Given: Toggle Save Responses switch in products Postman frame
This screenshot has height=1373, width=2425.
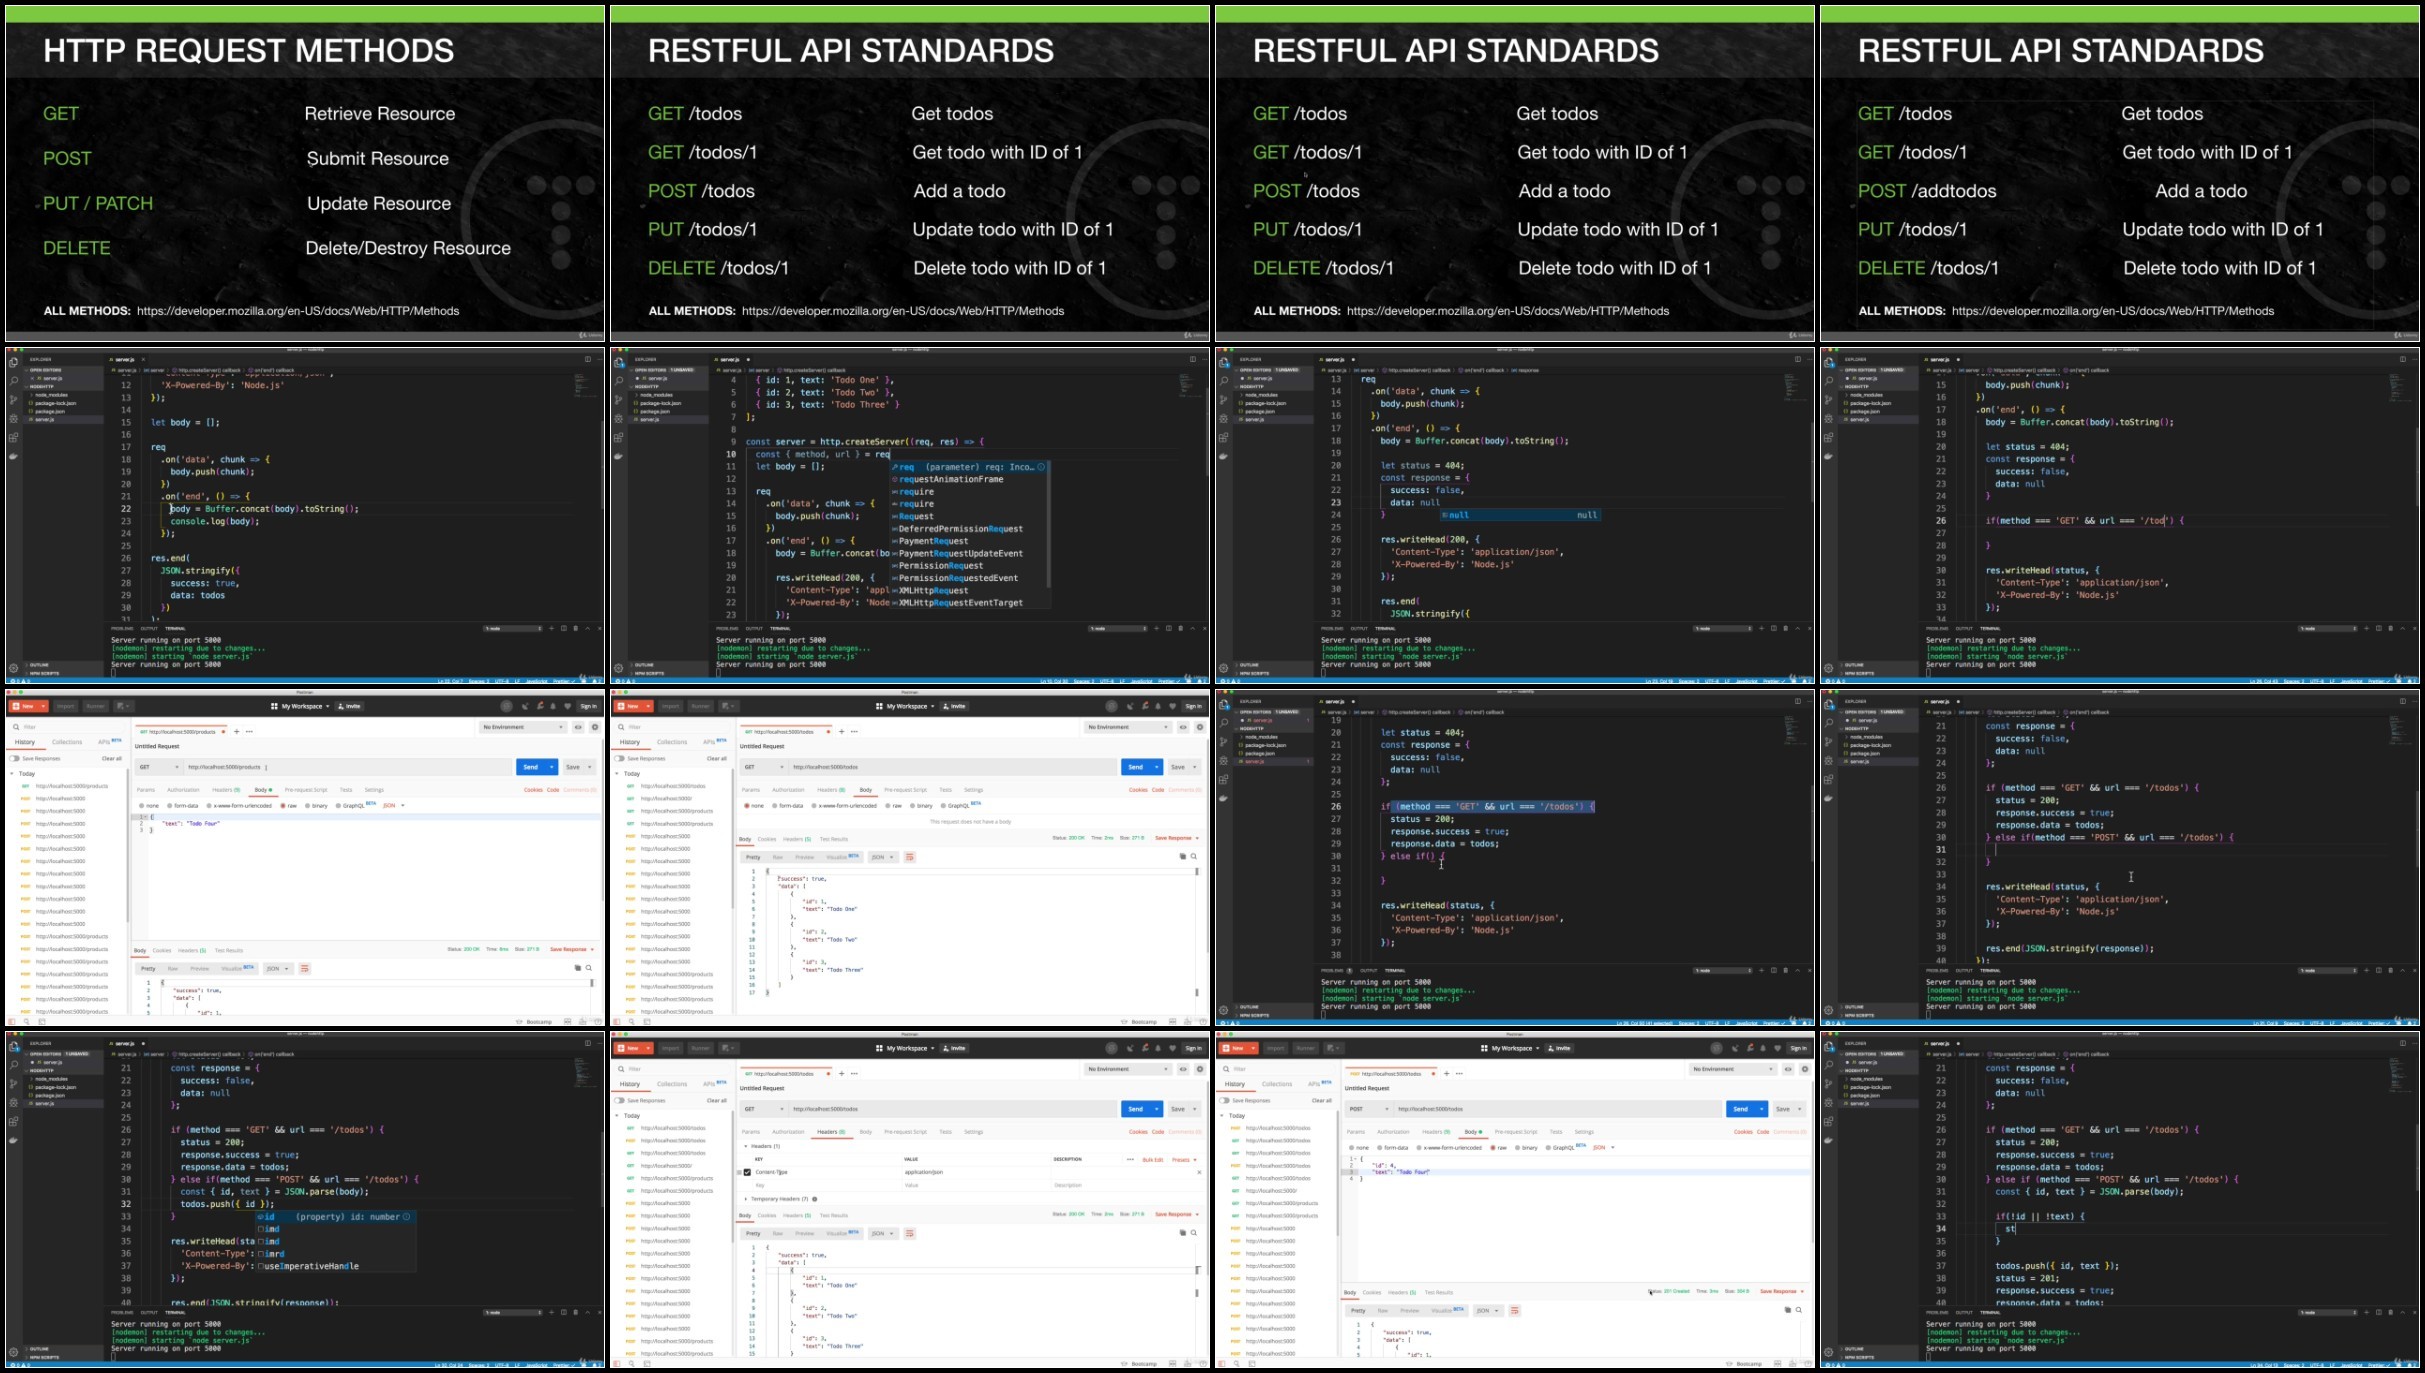Looking at the screenshot, I should pos(16,759).
